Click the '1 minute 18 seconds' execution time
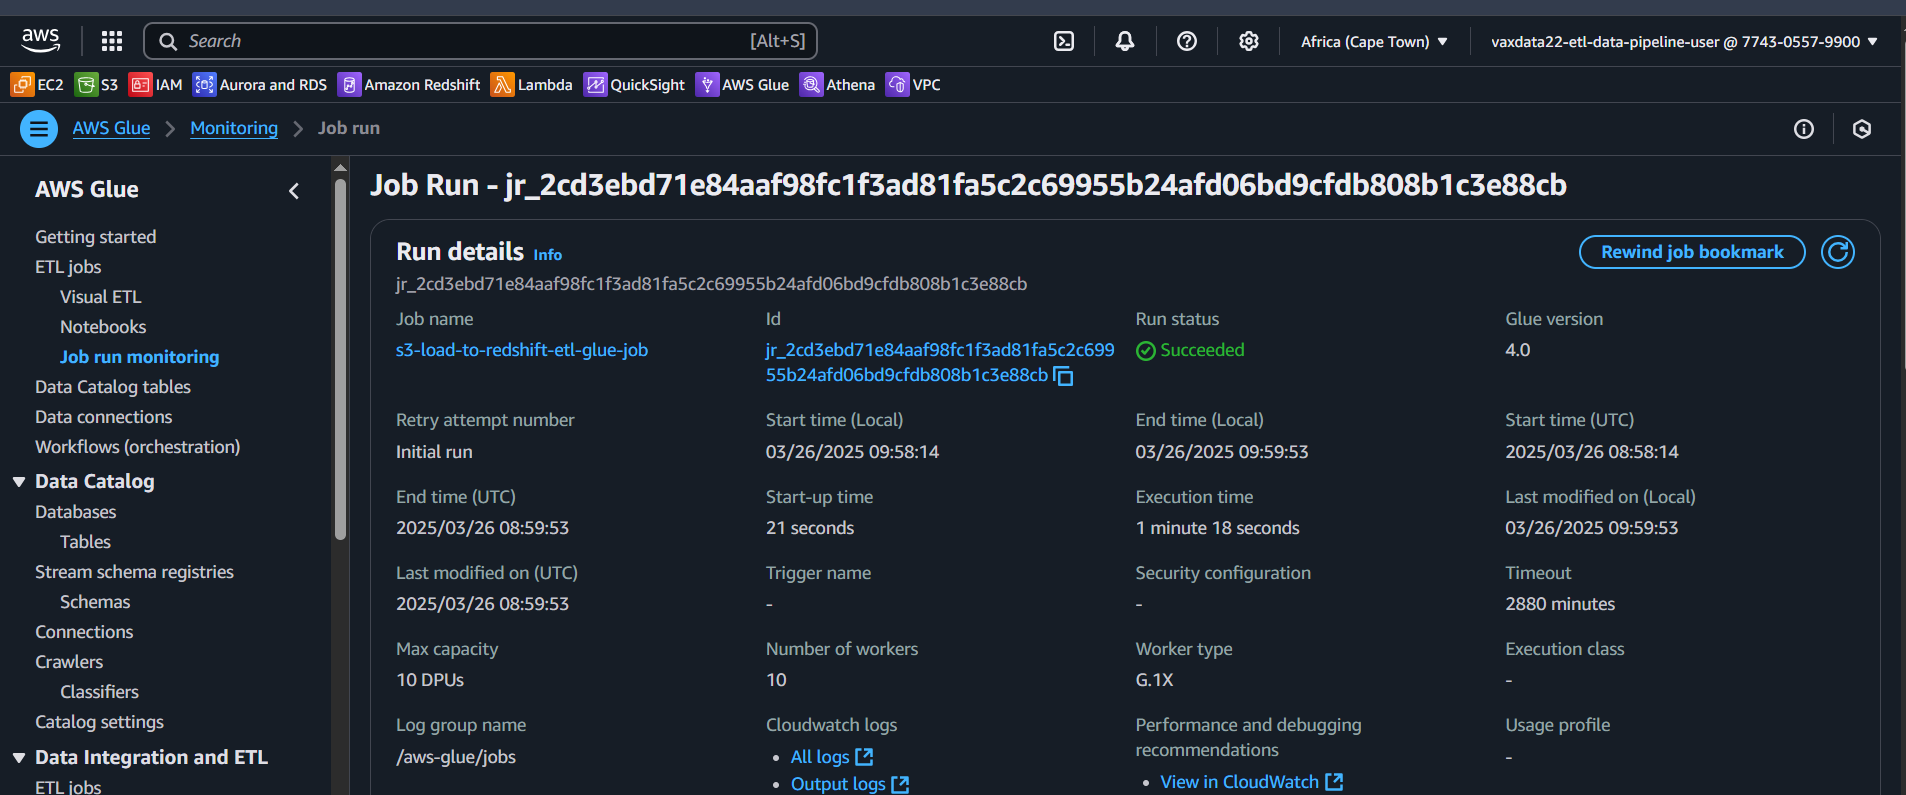 point(1217,528)
